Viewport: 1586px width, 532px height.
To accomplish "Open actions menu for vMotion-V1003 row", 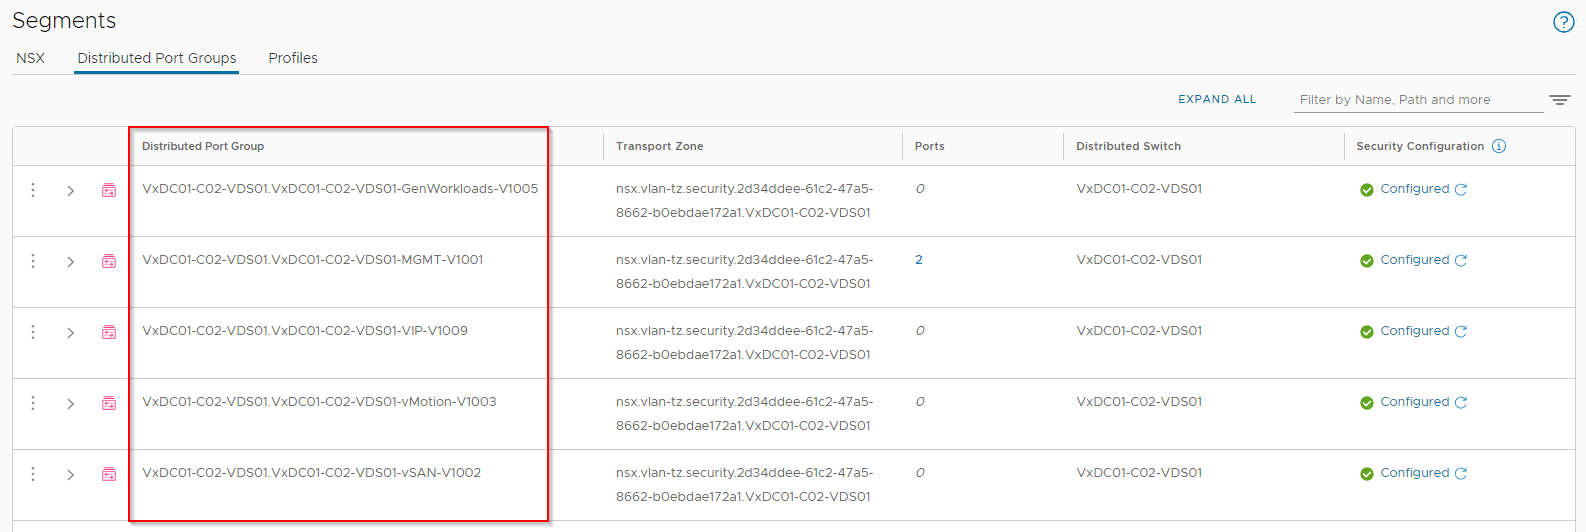I will [33, 403].
